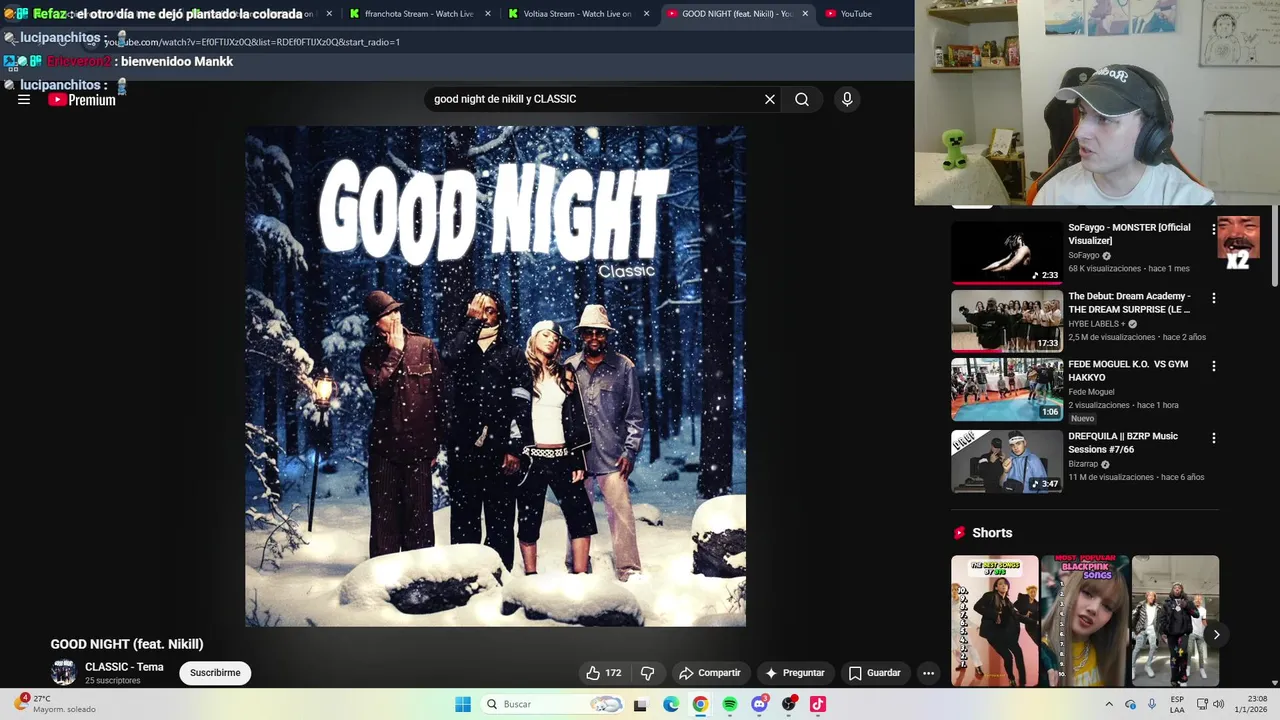Click the browser address bar URL

click(x=250, y=42)
